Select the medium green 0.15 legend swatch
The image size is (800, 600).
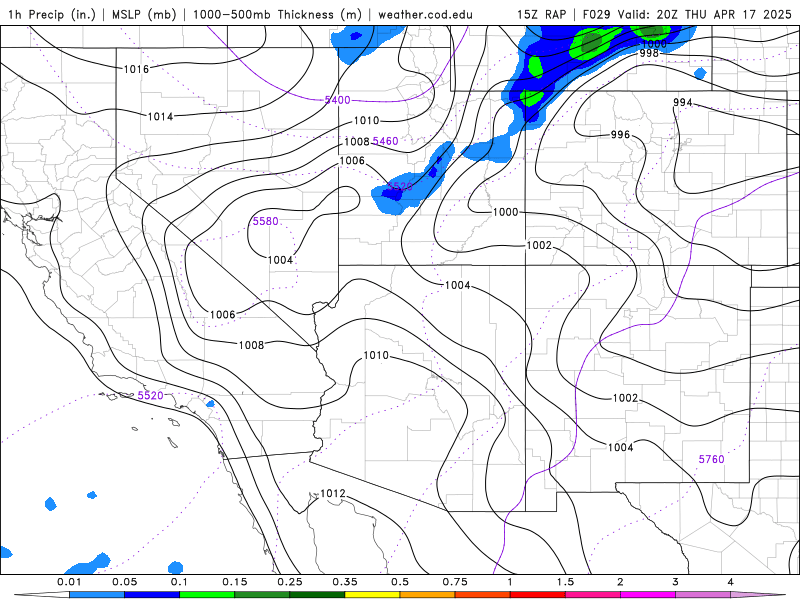262,595
